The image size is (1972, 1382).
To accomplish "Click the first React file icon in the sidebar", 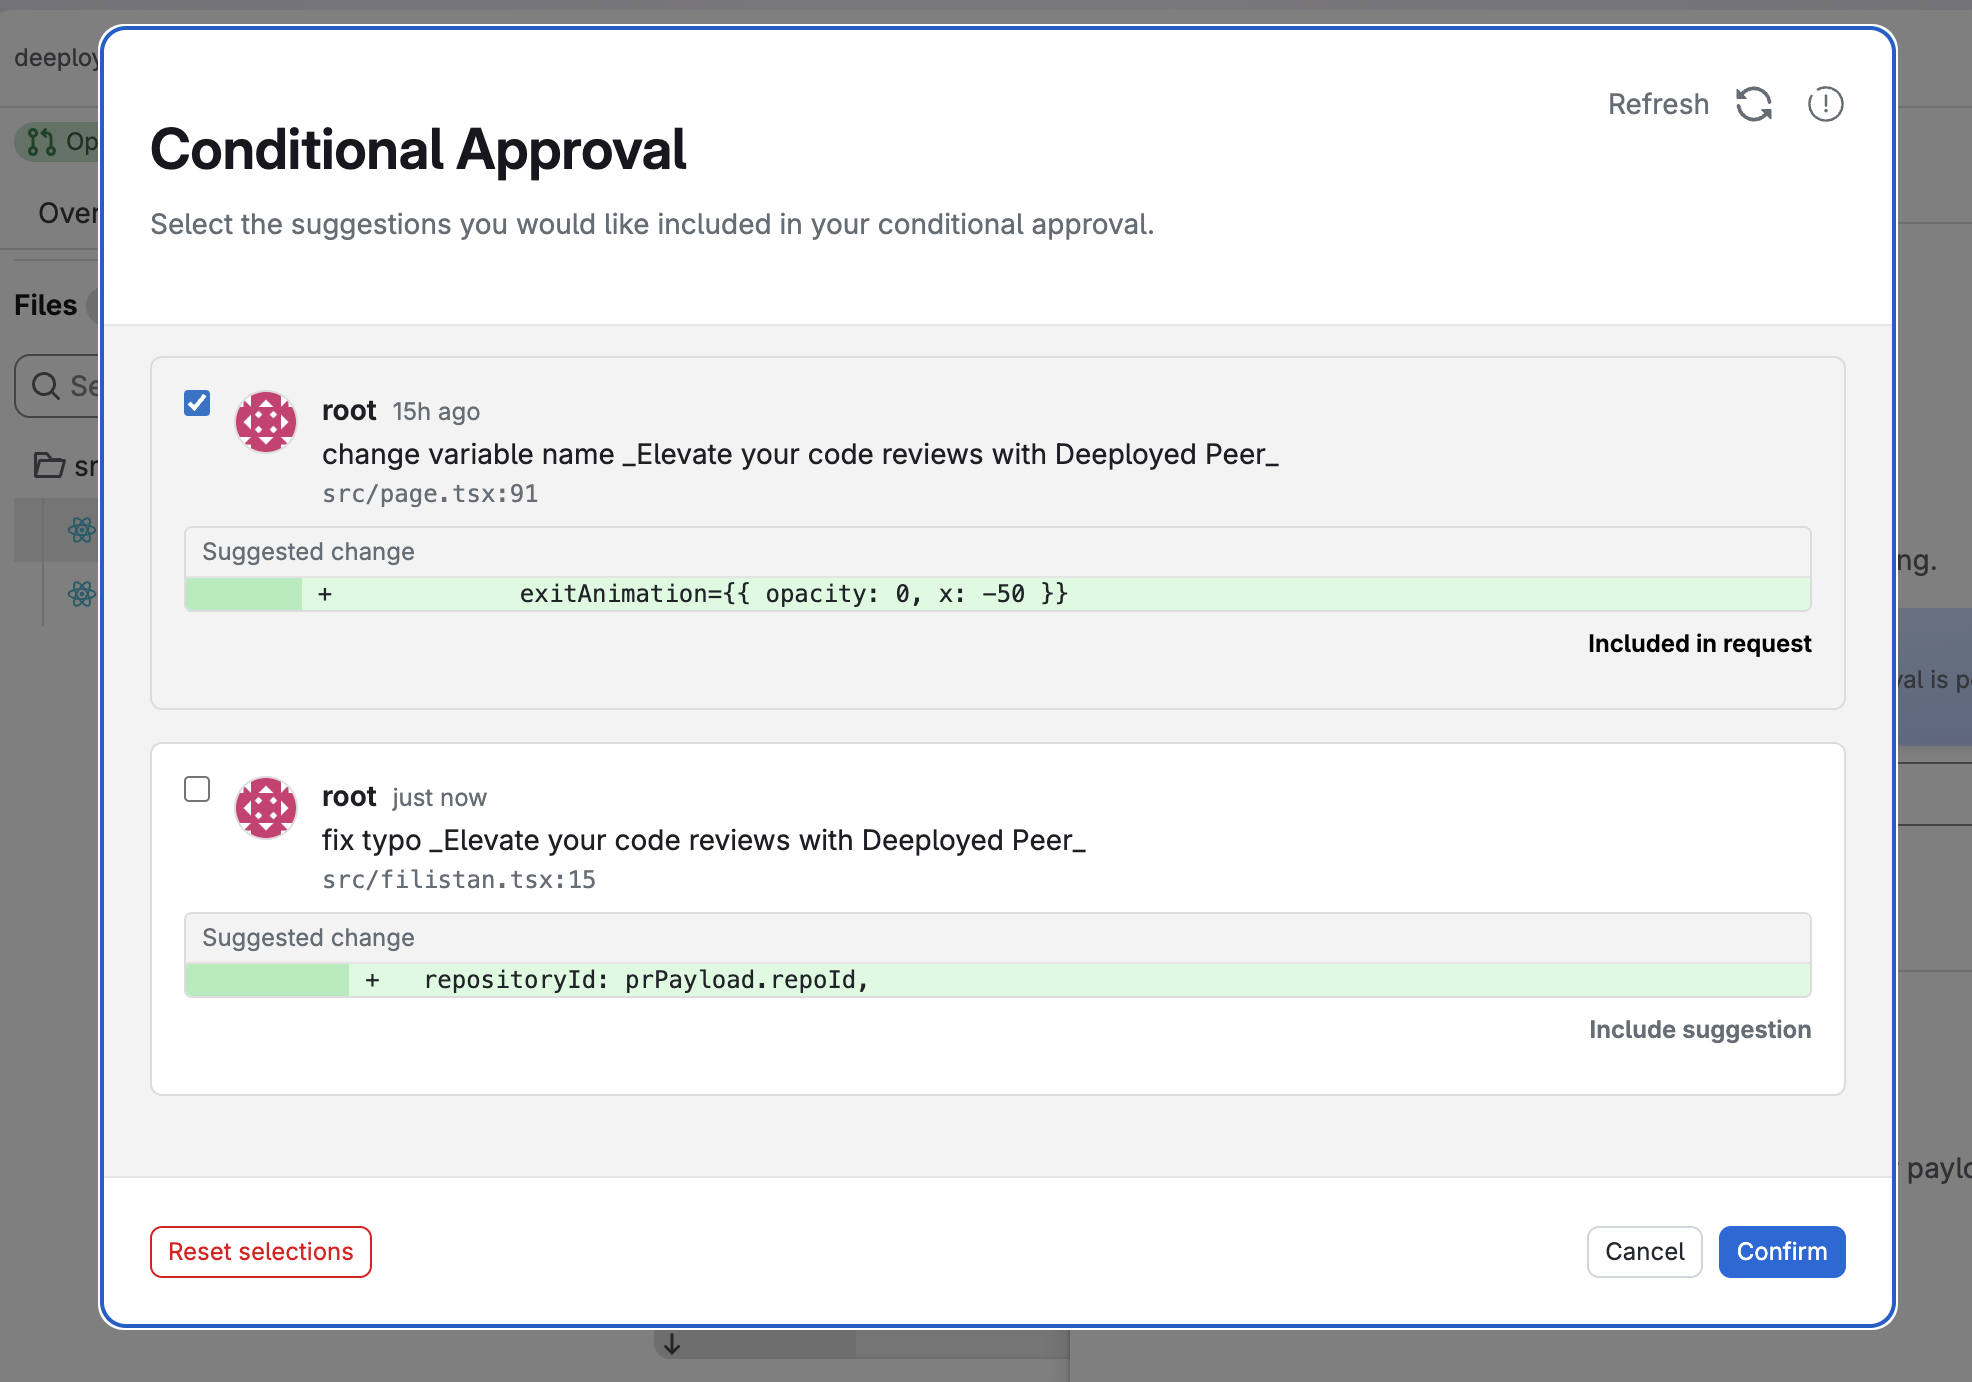I will (82, 530).
